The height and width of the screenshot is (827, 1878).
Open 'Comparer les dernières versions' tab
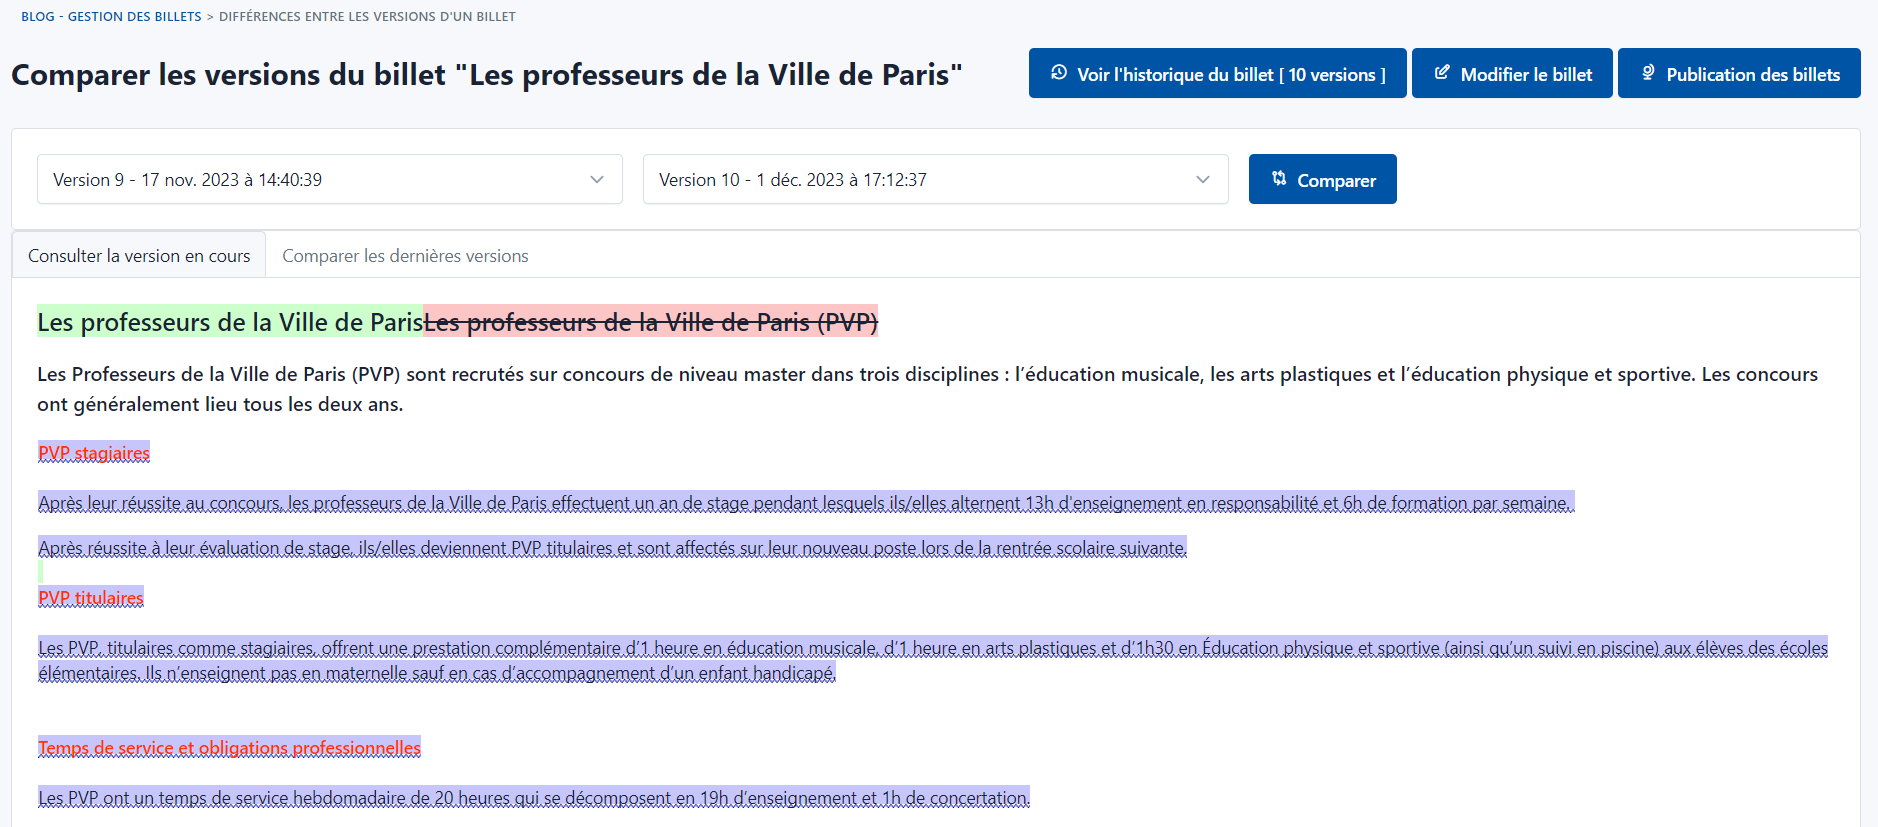click(405, 256)
